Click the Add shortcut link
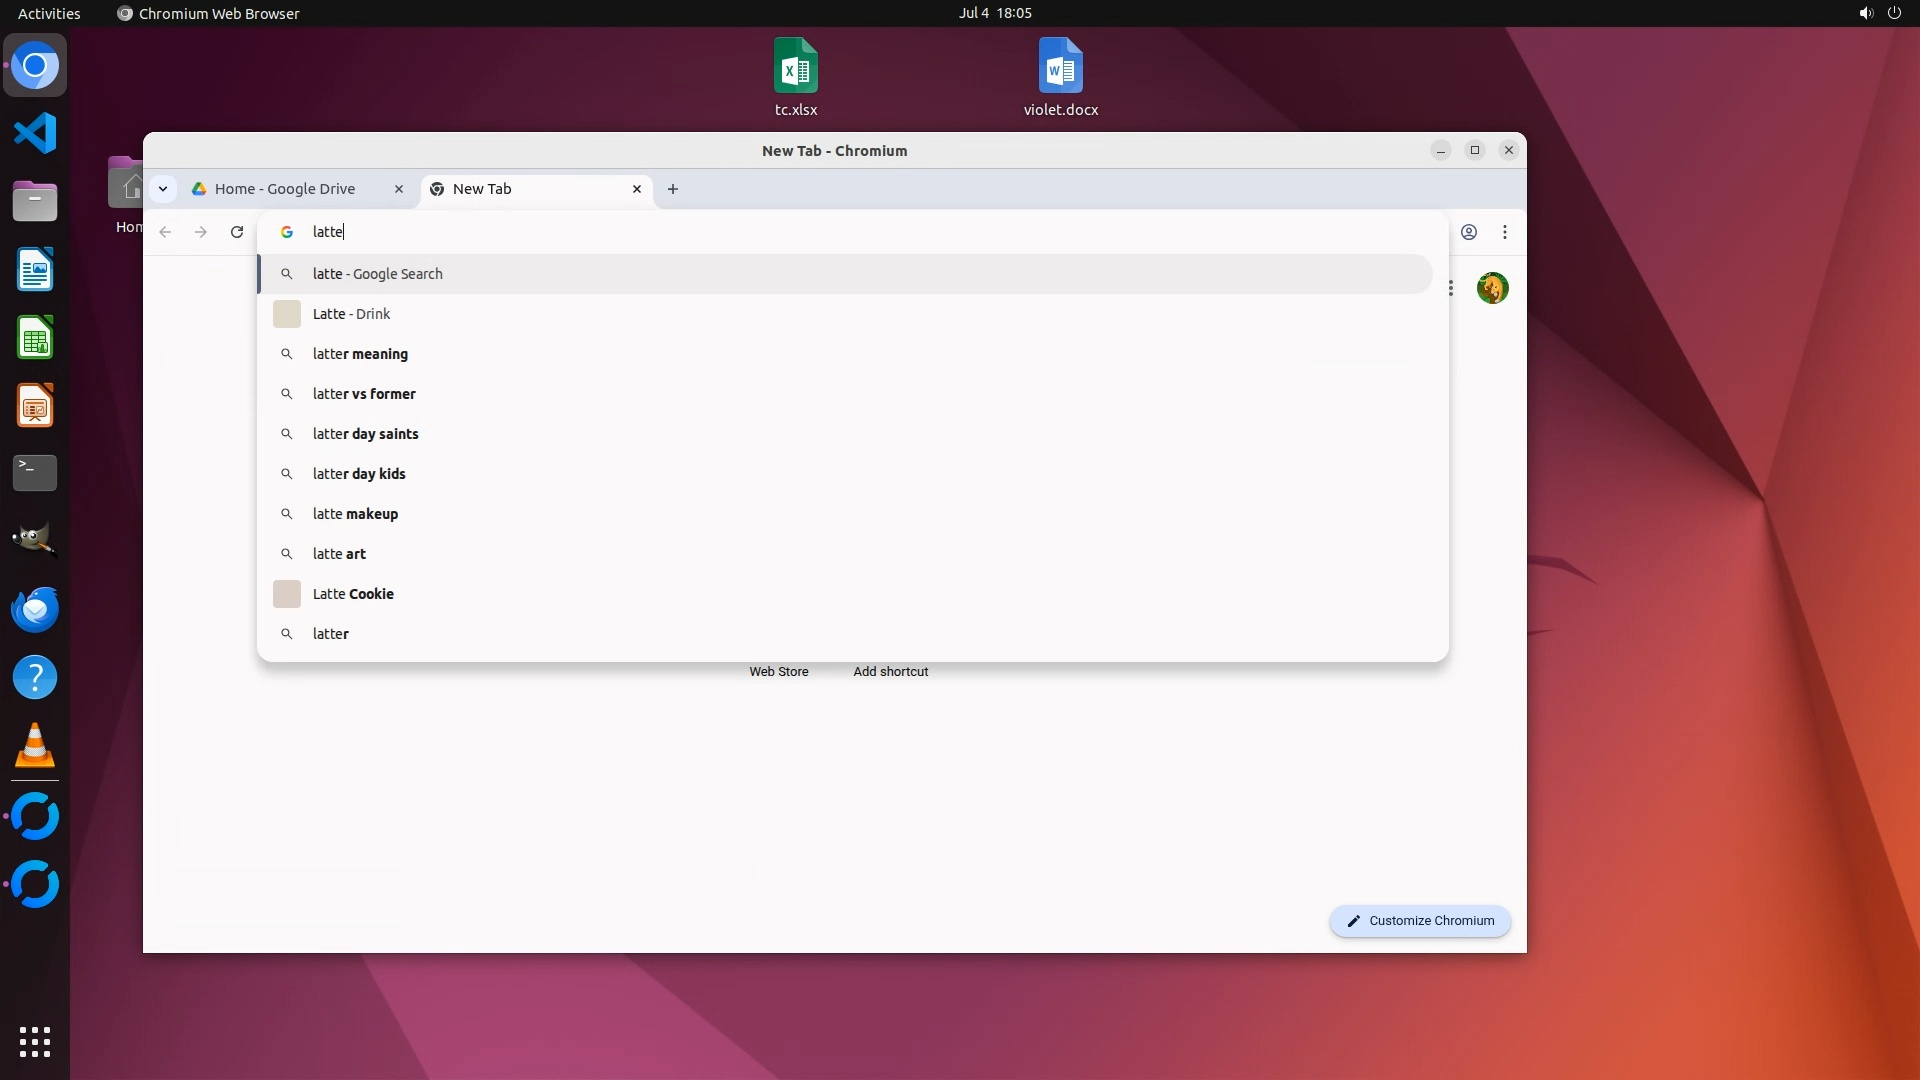Viewport: 1920px width, 1080px height. tap(890, 672)
